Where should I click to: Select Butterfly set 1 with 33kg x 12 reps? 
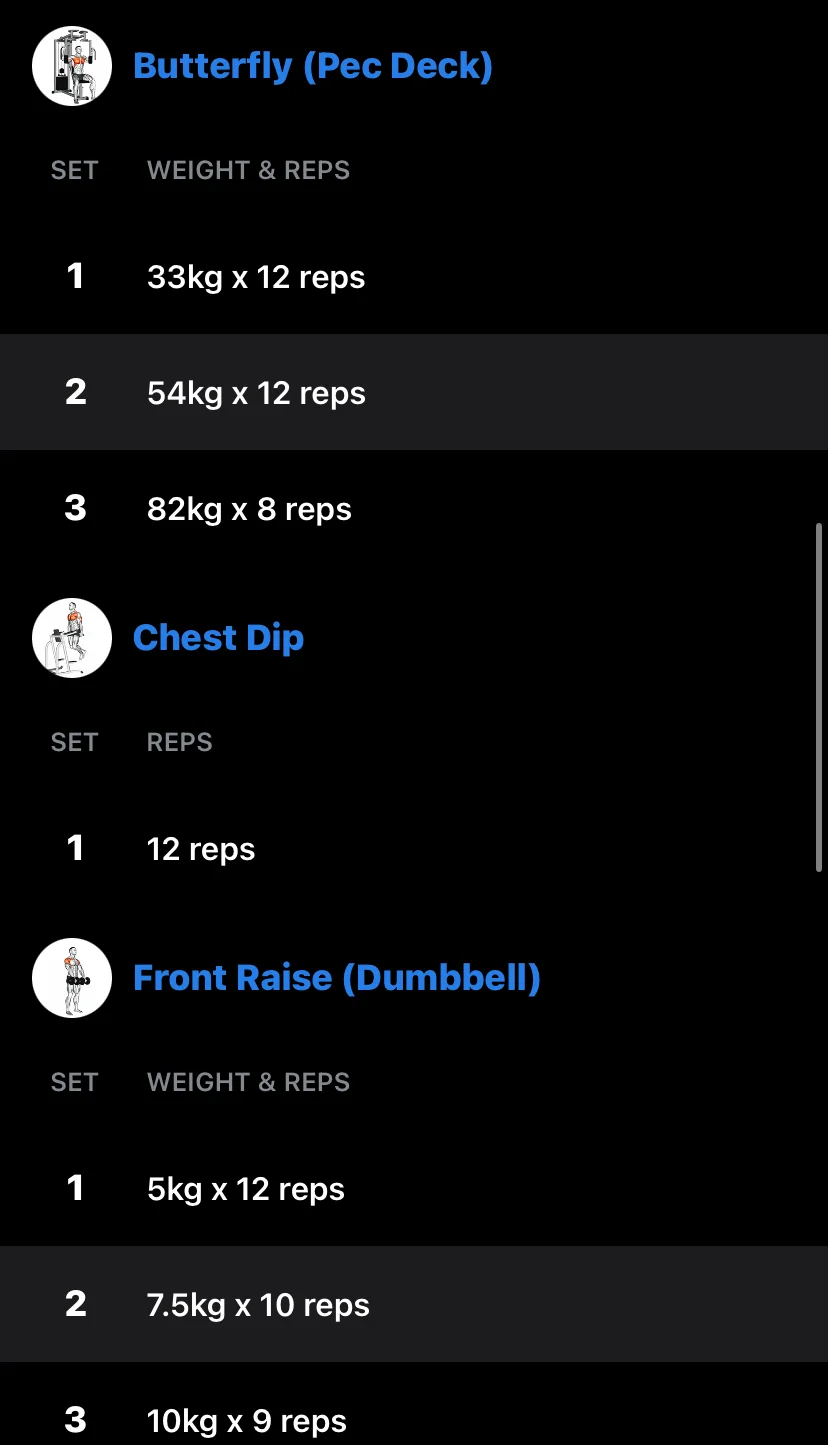point(414,276)
